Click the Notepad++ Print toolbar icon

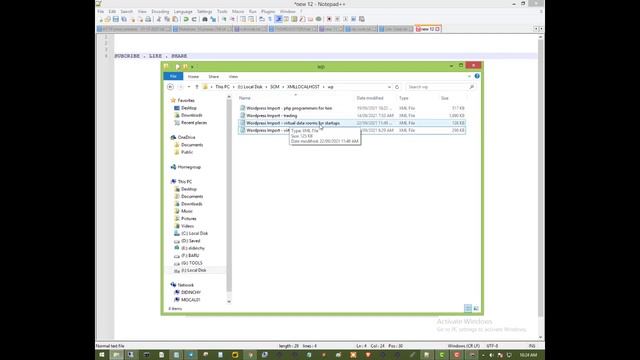pos(148,19)
